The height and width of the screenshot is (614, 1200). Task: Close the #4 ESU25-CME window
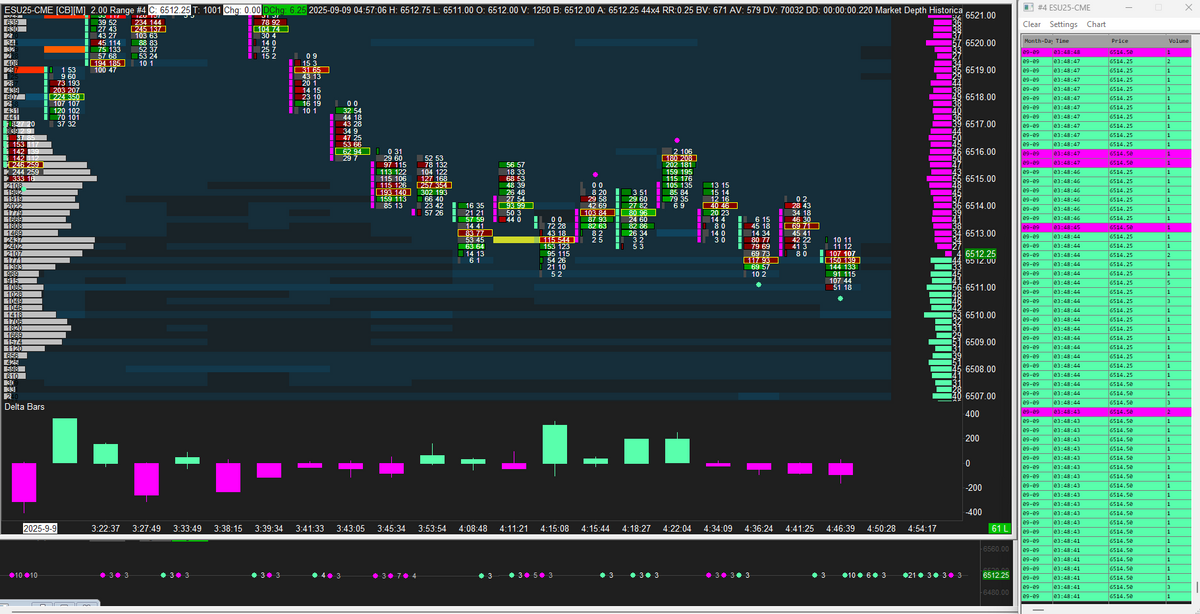pos(1186,8)
